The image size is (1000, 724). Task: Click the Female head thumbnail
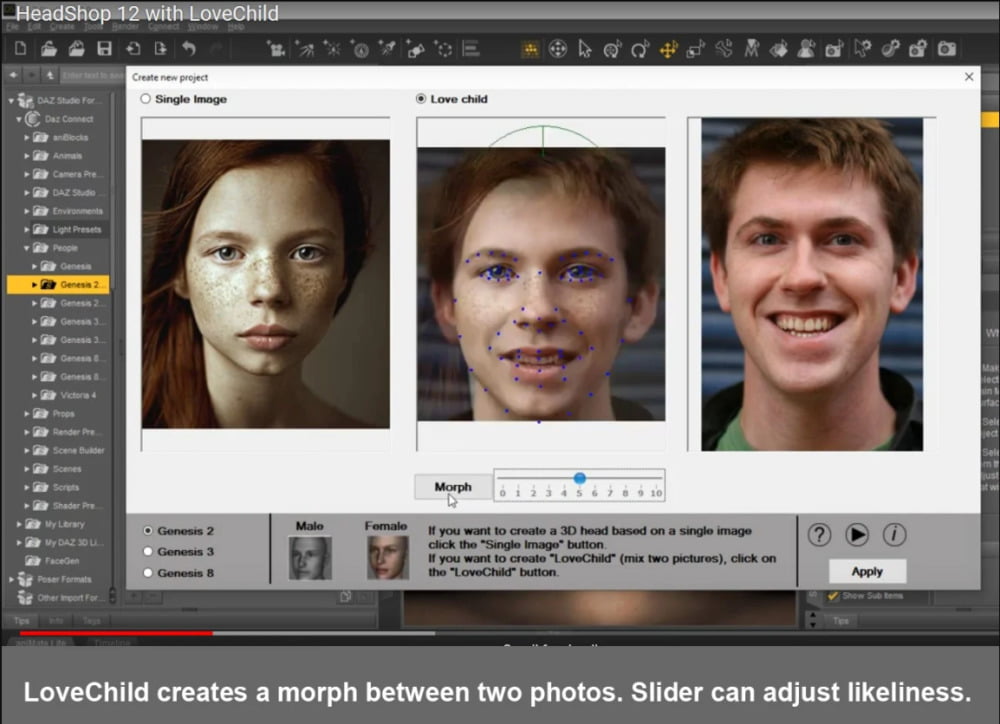tap(387, 558)
